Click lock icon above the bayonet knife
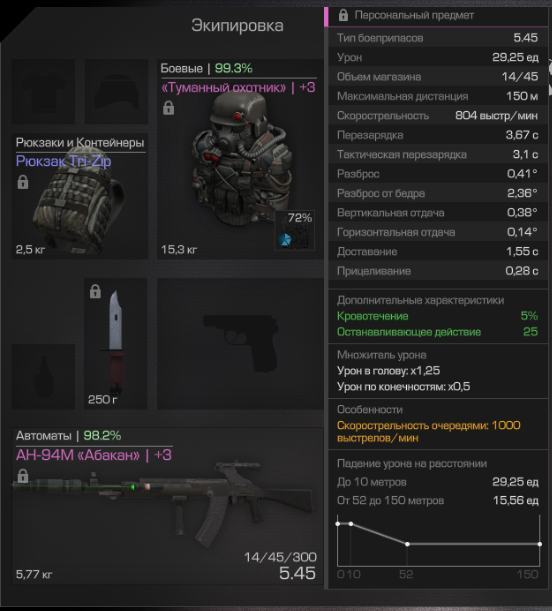This screenshot has width=552, height=611. pos(95,291)
